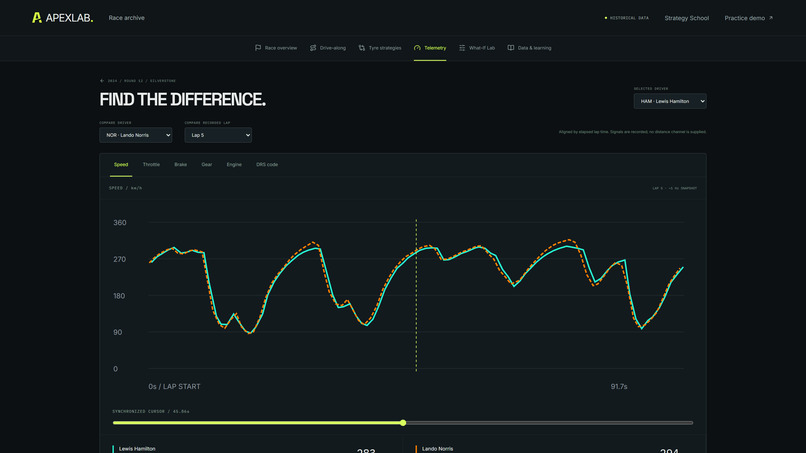Viewport: 806px width, 453px height.
Task: Switch to the DRS code chart tab
Action: 267,165
